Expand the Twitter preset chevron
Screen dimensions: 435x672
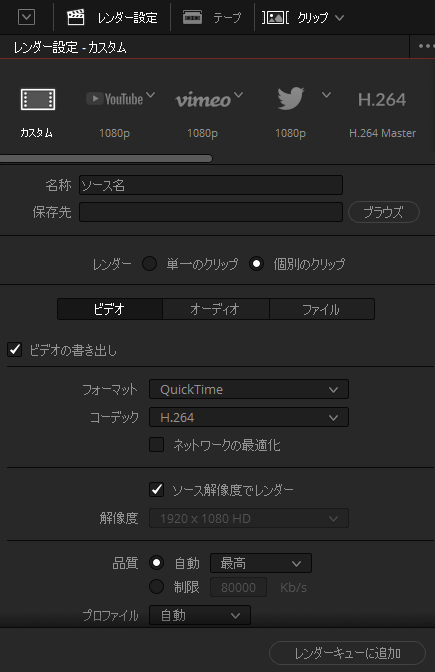click(326, 95)
